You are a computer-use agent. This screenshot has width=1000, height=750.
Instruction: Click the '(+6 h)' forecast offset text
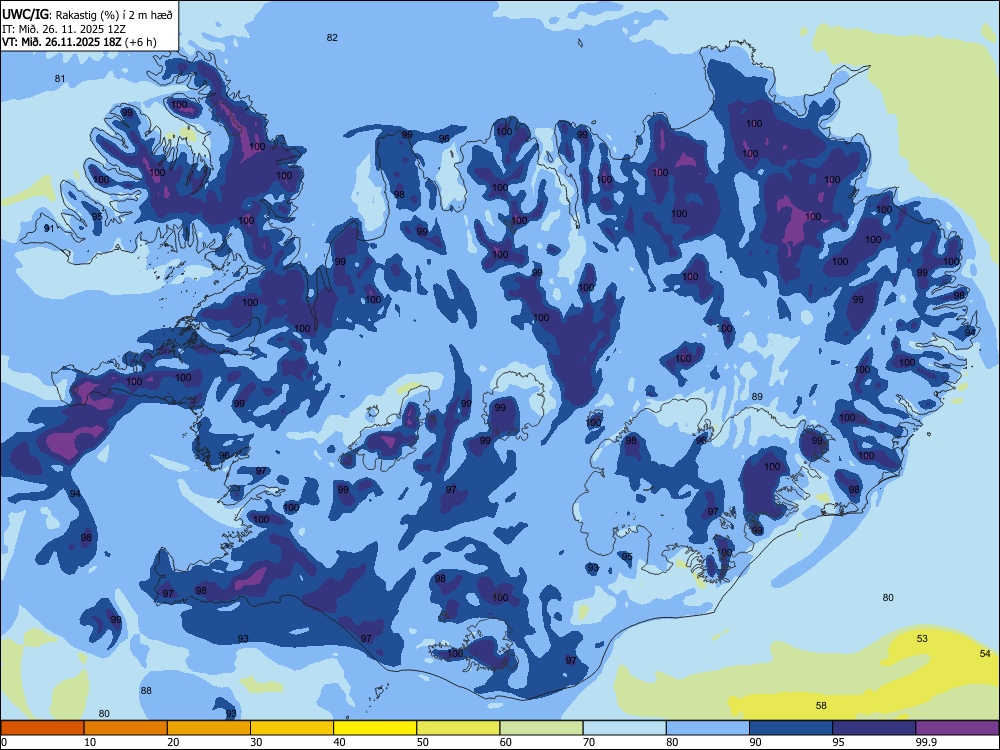pos(141,42)
